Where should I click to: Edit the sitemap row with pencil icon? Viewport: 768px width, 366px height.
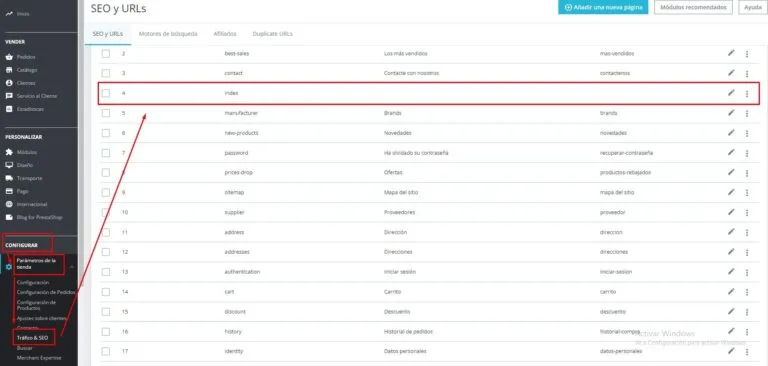point(731,192)
